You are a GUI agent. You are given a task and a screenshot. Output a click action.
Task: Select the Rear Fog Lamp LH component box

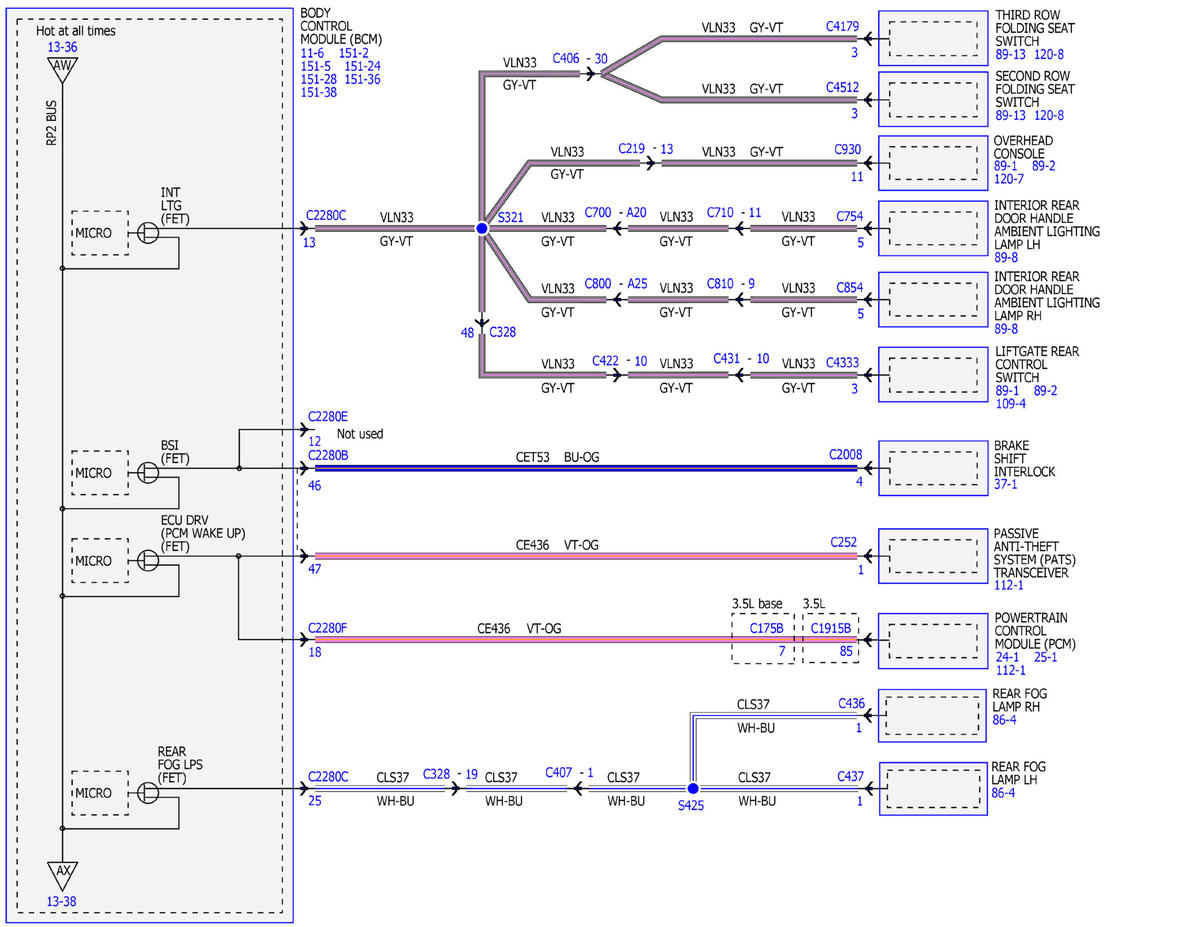tap(933, 789)
